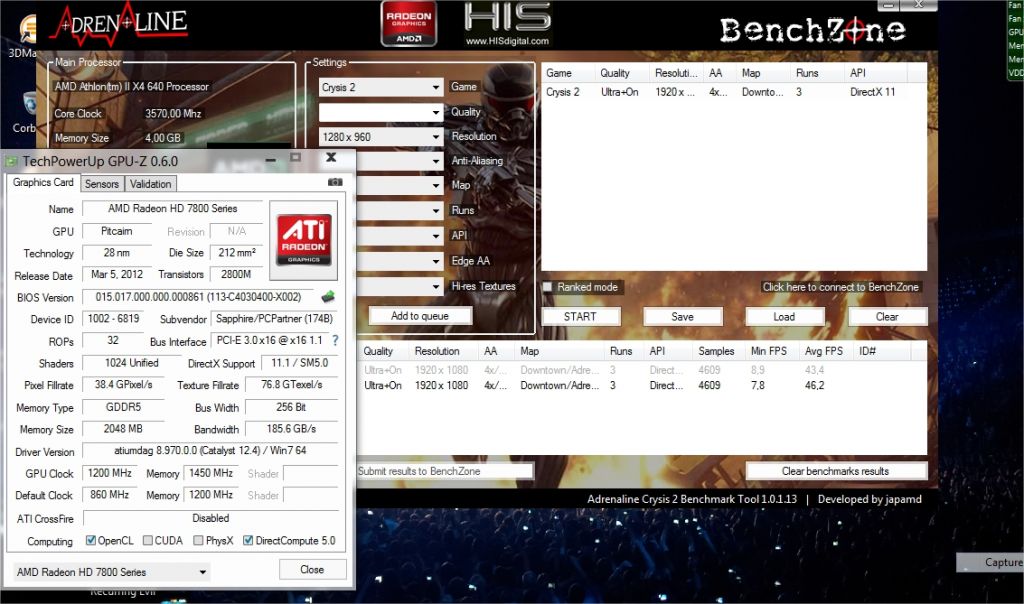Click the BenchZone logo
The height and width of the screenshot is (604, 1024).
click(x=812, y=30)
